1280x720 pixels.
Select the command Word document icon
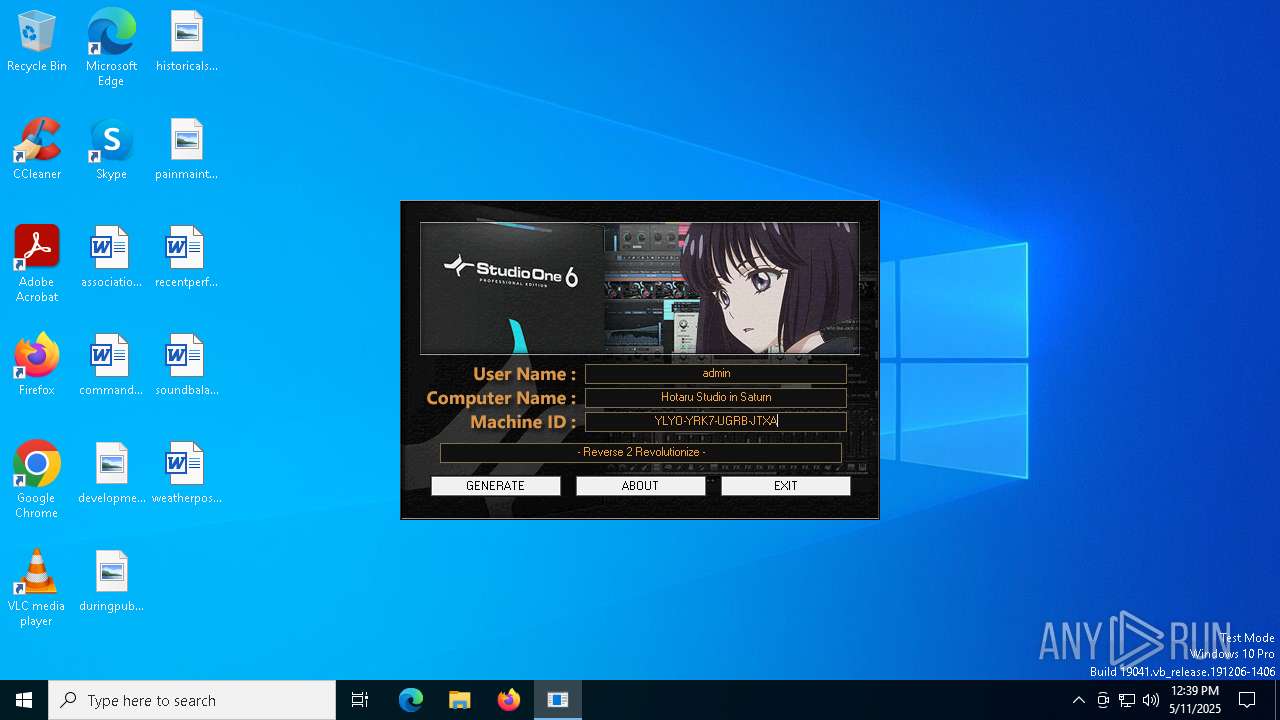[111, 366]
